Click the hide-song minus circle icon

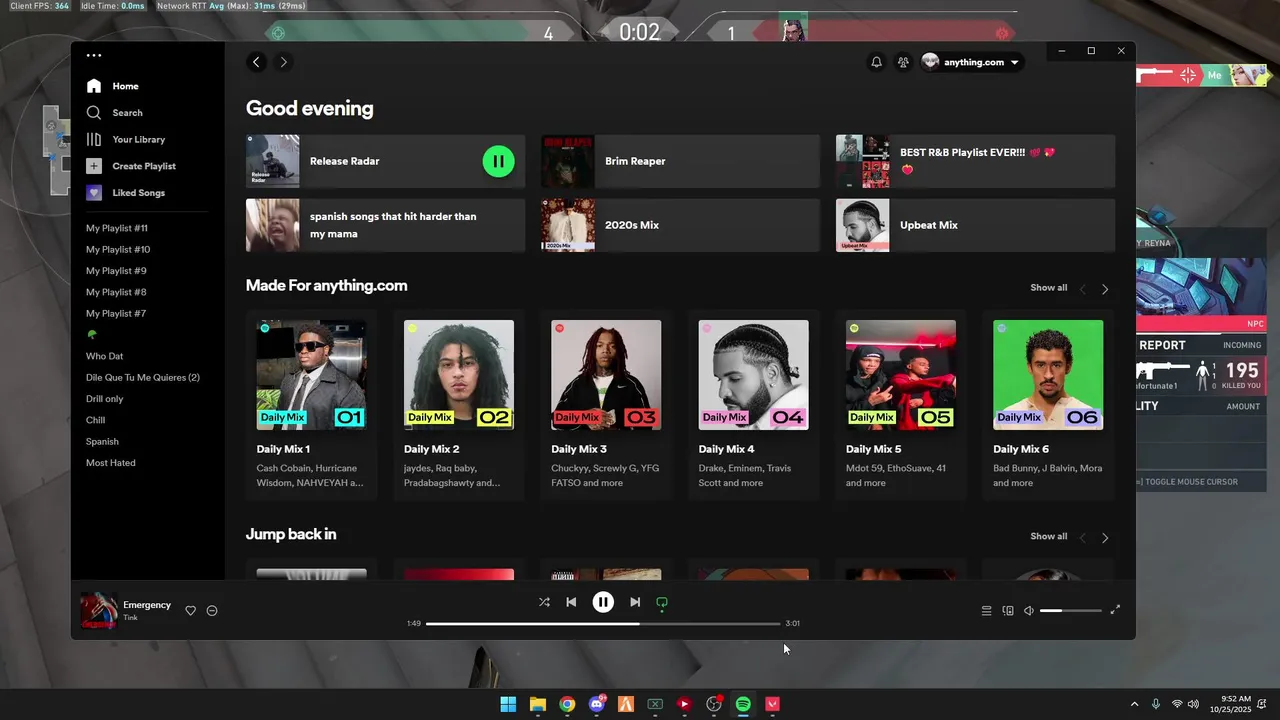[212, 611]
